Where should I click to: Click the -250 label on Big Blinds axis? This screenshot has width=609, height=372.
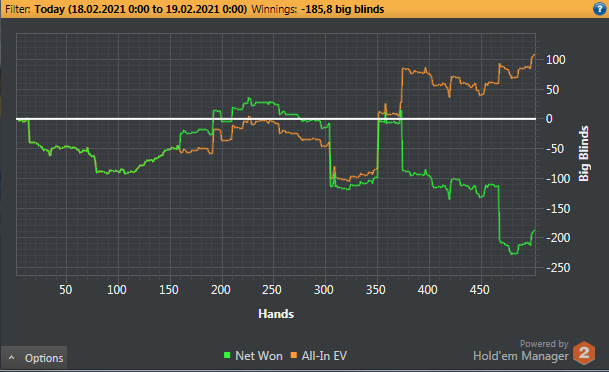(558, 268)
